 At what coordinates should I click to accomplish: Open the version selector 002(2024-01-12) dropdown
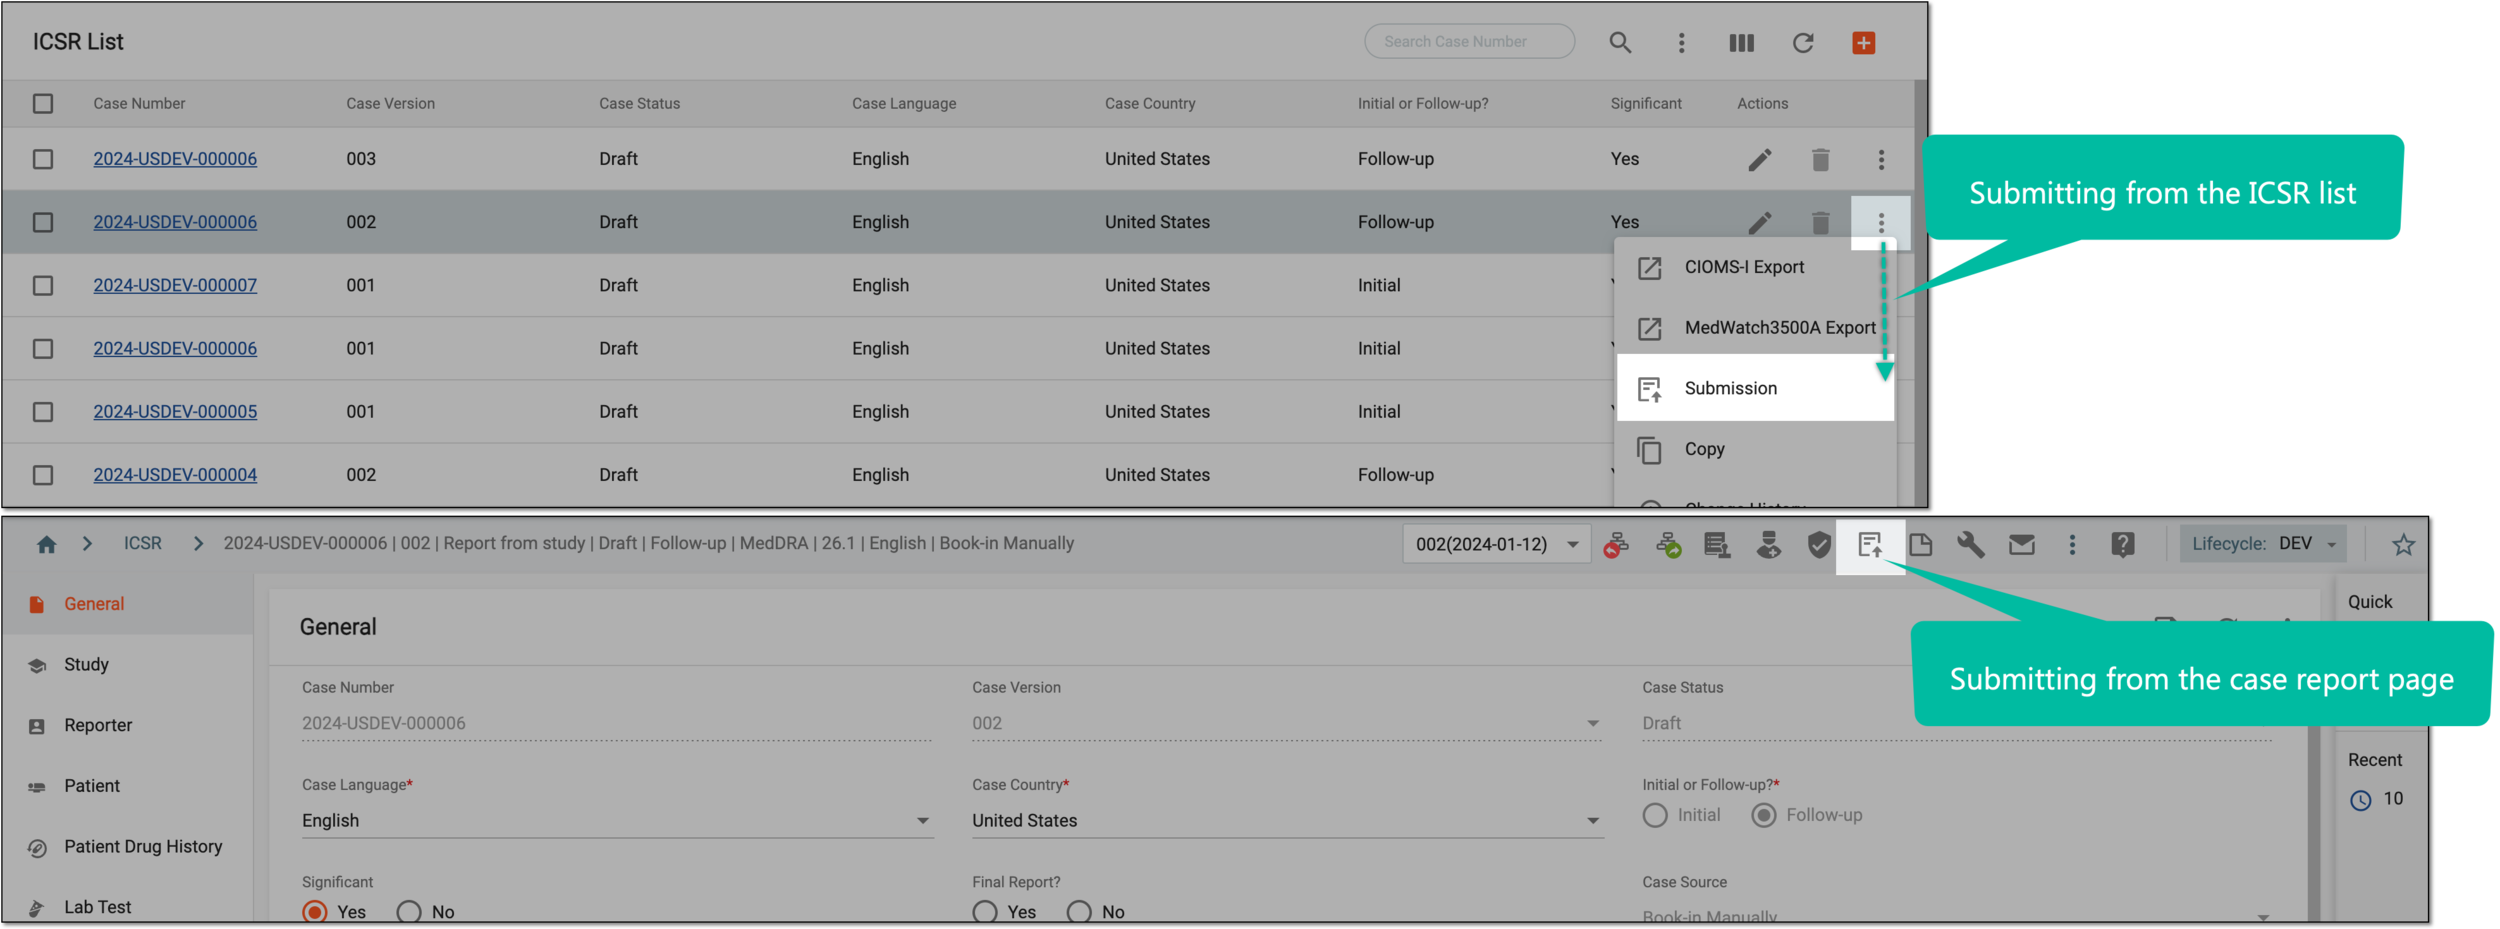coord(1496,544)
